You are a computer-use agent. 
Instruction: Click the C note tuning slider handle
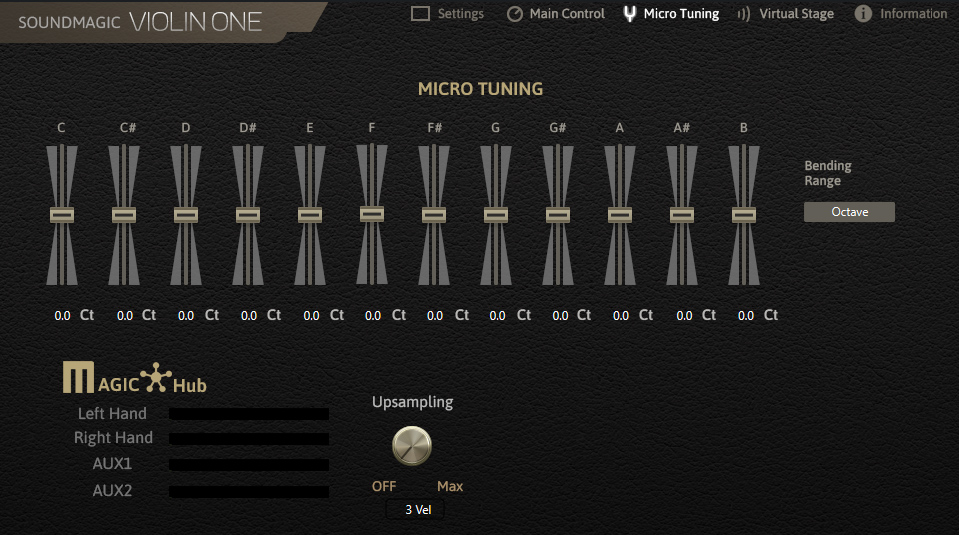(62, 215)
